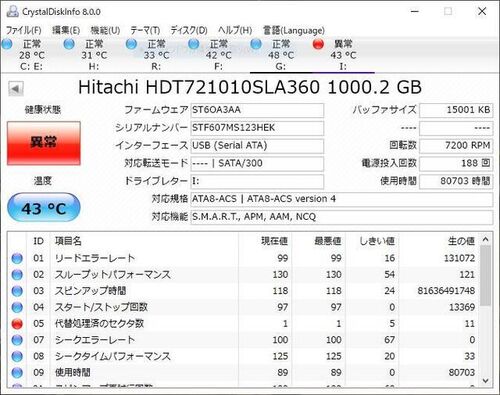Open the ディスク(D) menu
This screenshot has height=395, width=500.
tap(189, 31)
